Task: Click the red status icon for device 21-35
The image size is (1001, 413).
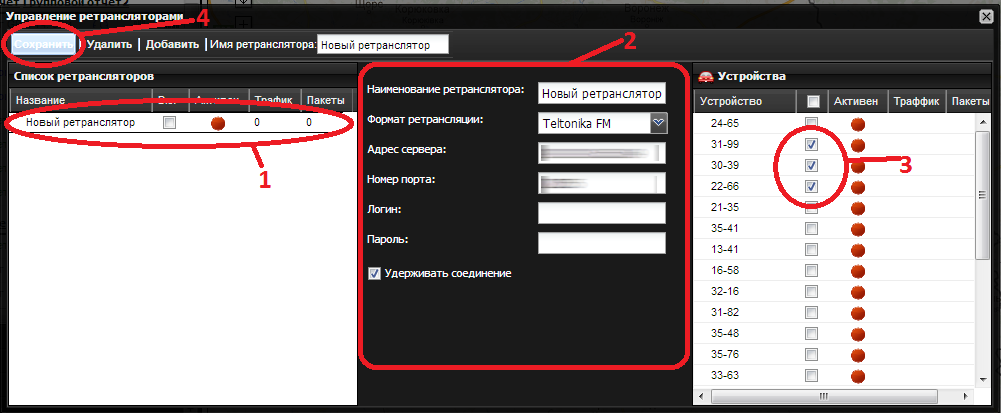Action: pos(857,208)
